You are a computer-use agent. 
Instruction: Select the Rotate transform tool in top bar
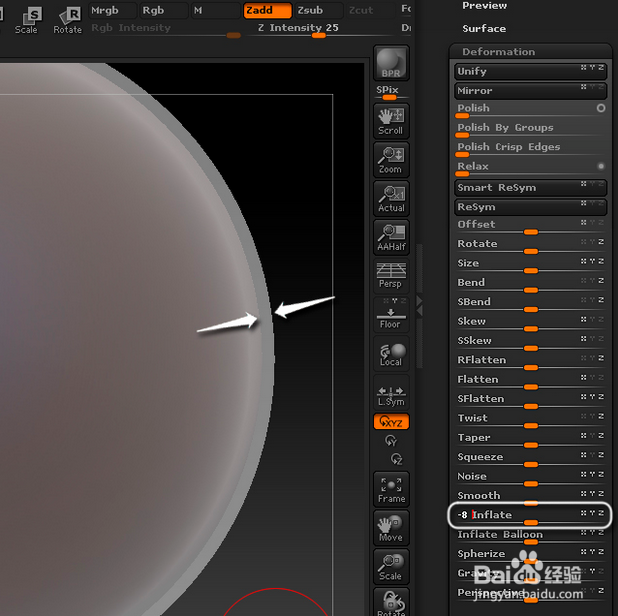point(68,20)
